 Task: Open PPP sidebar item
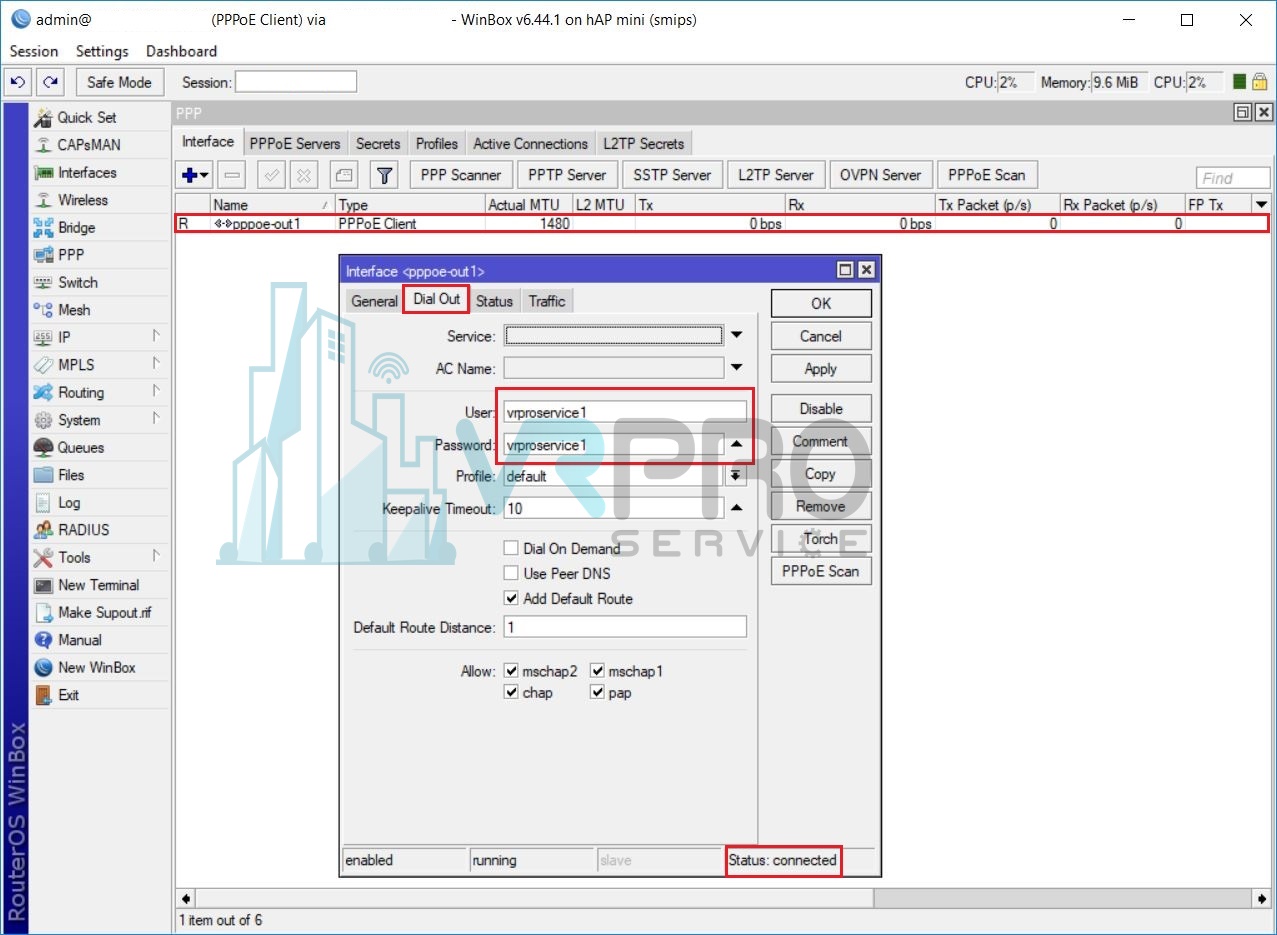point(71,255)
